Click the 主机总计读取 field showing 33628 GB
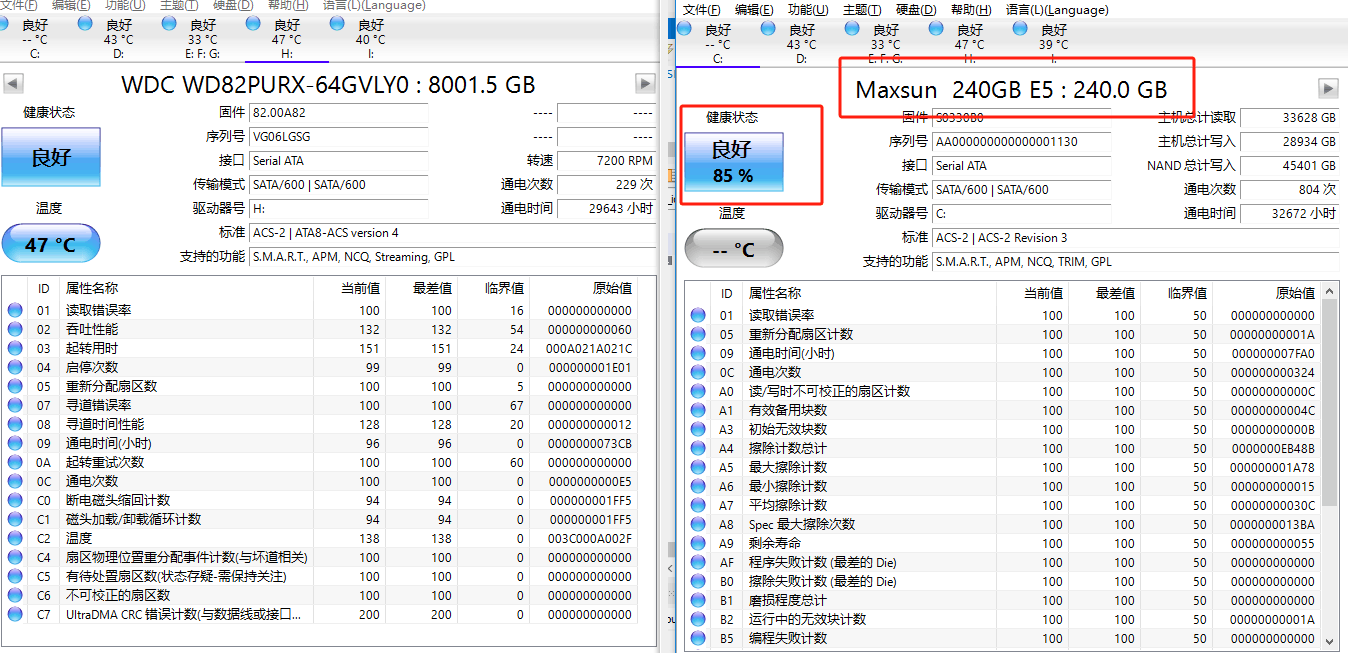1348x653 pixels. [x=1289, y=118]
